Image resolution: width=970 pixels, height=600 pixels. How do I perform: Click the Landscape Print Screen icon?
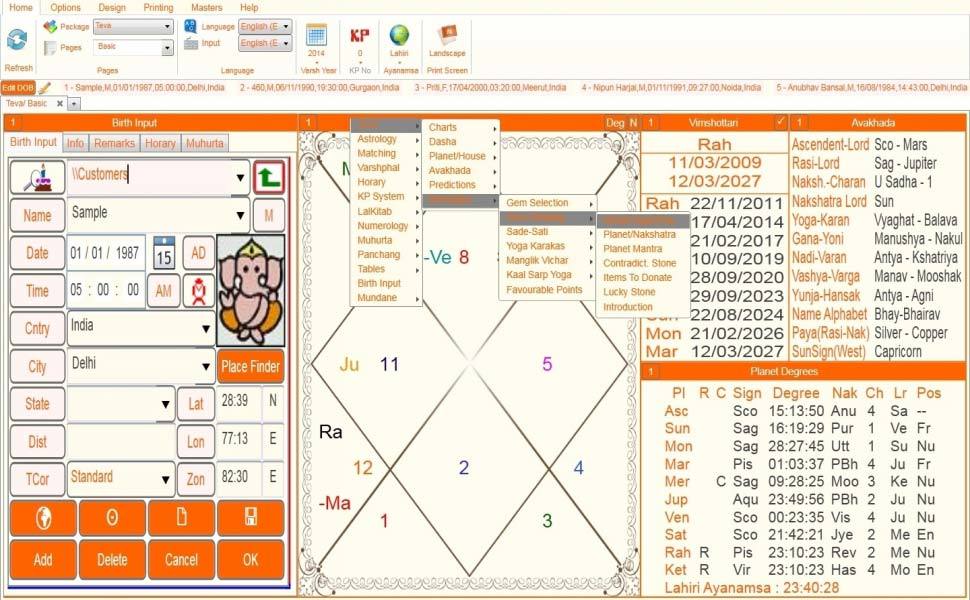pos(447,35)
